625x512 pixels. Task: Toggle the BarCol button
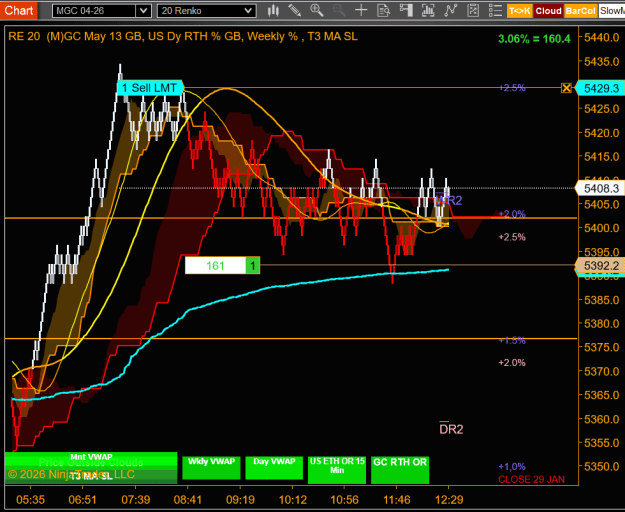click(580, 11)
